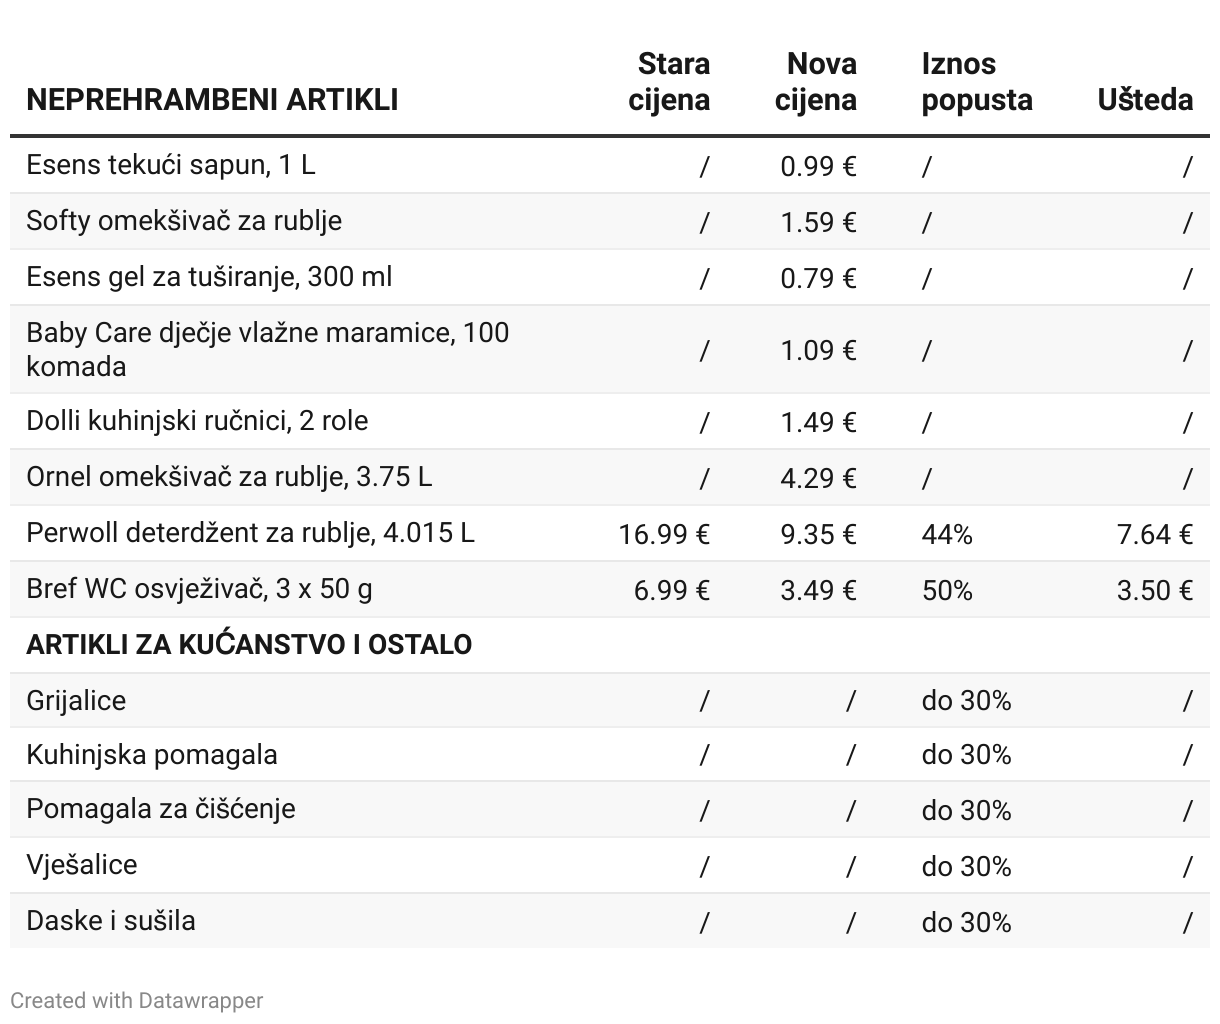Select the NEPREHRAMBENI ARTIKLI column header
The height and width of the screenshot is (1024, 1220).
coord(212,100)
